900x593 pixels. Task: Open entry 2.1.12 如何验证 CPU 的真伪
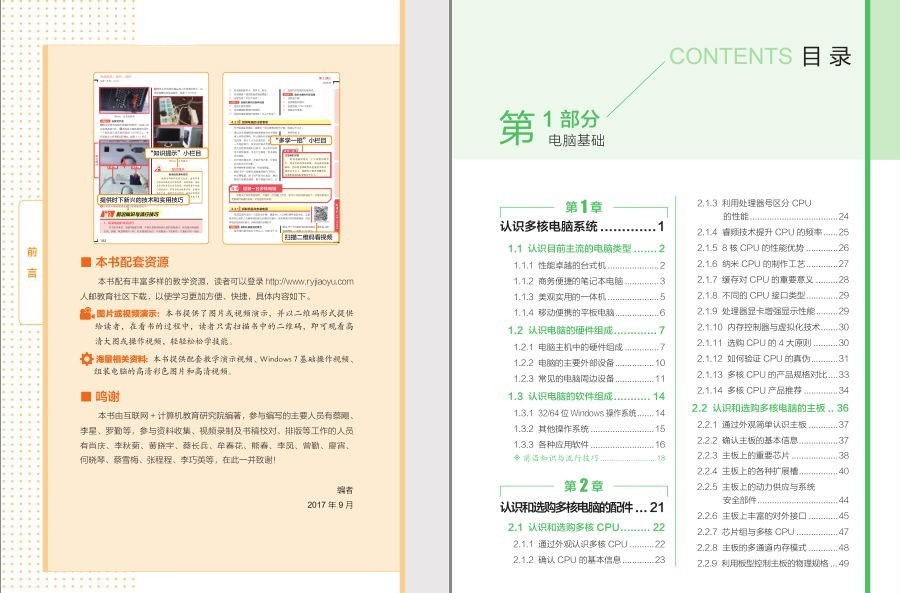tap(773, 358)
